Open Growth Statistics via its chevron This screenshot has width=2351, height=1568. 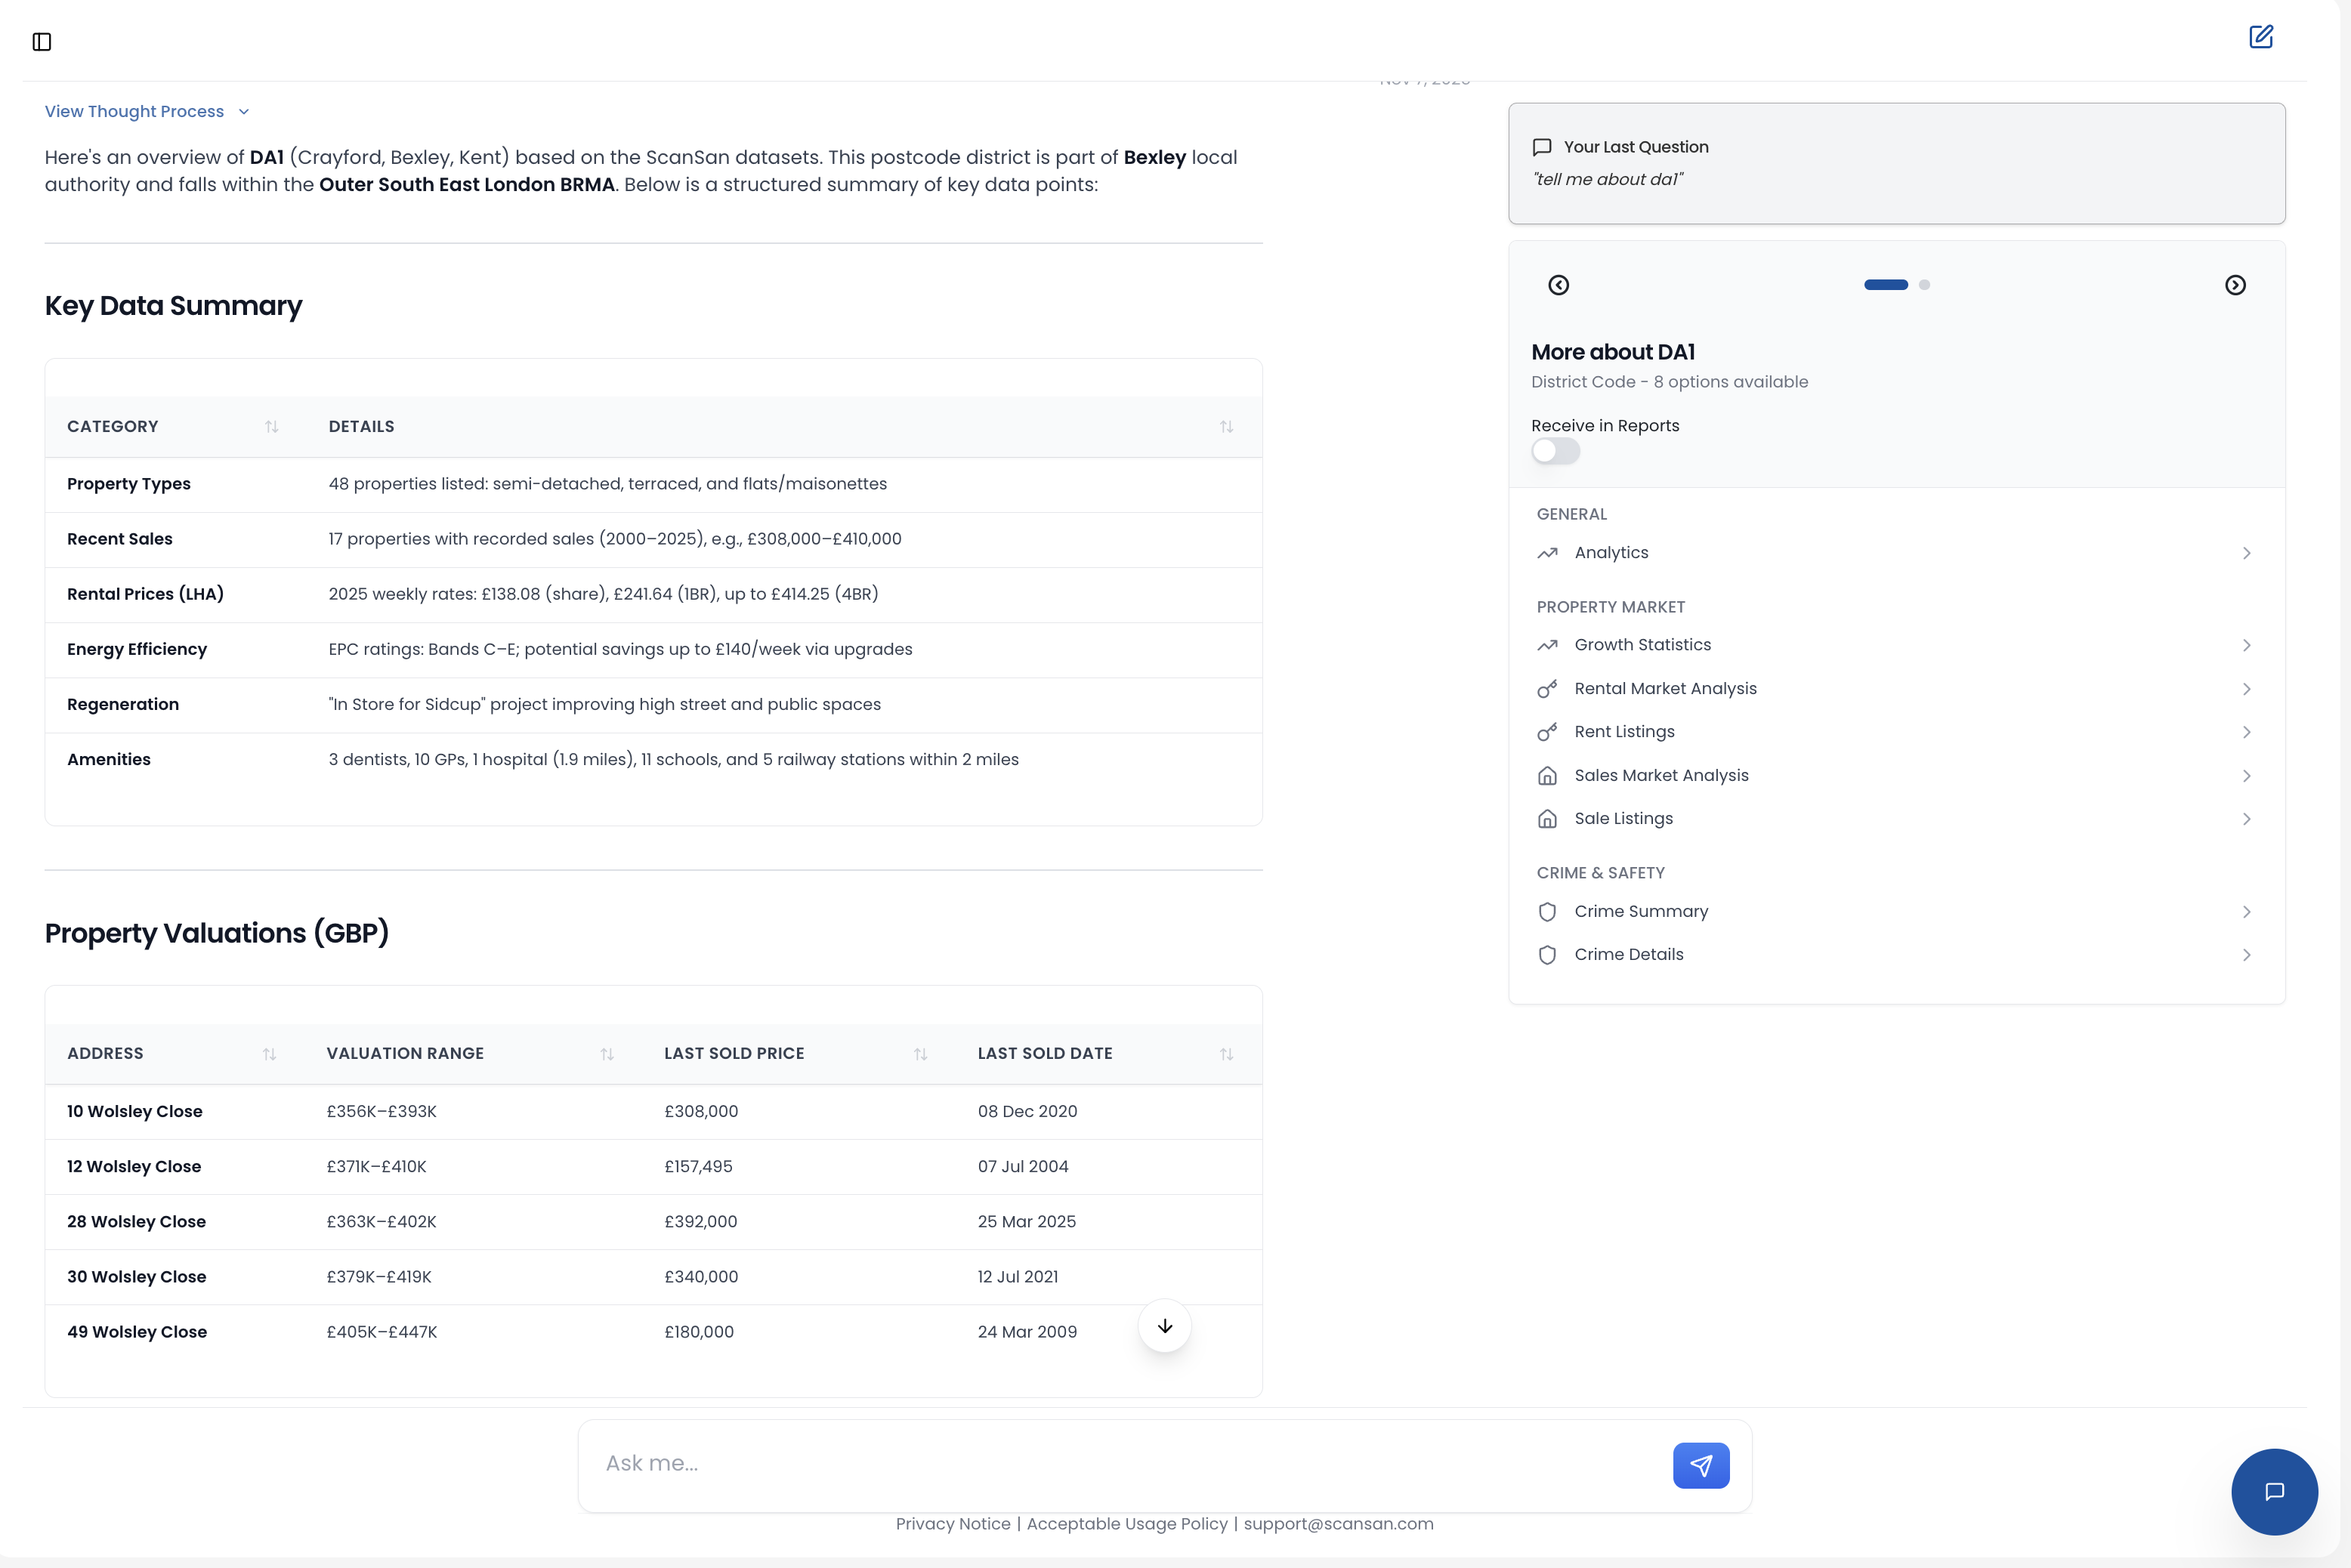coord(2247,645)
